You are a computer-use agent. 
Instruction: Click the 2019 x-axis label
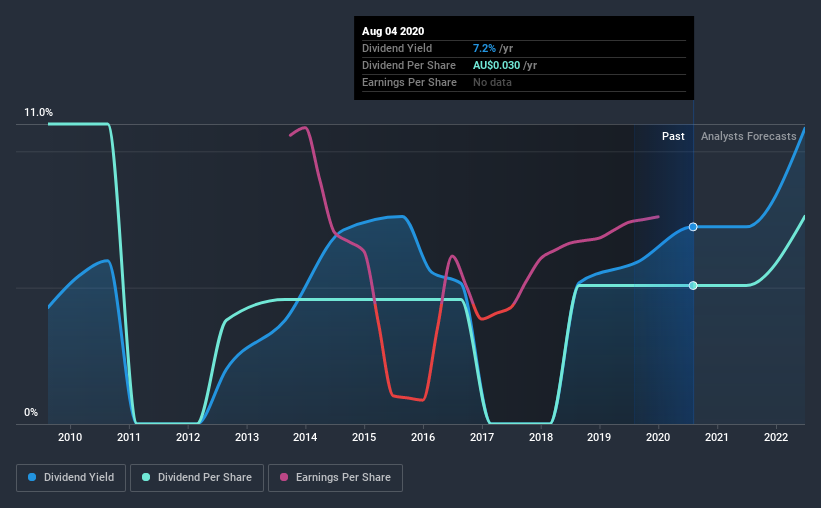click(599, 437)
